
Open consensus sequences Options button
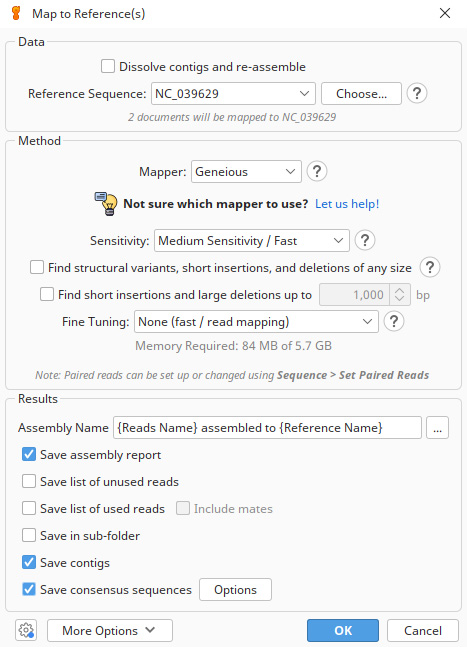click(x=235, y=590)
